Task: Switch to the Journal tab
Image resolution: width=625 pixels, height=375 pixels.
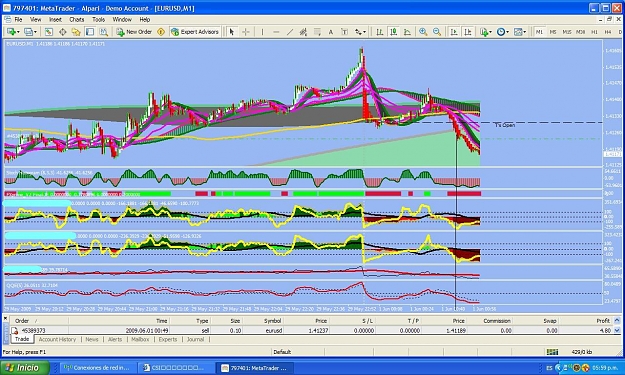Action: (x=195, y=340)
